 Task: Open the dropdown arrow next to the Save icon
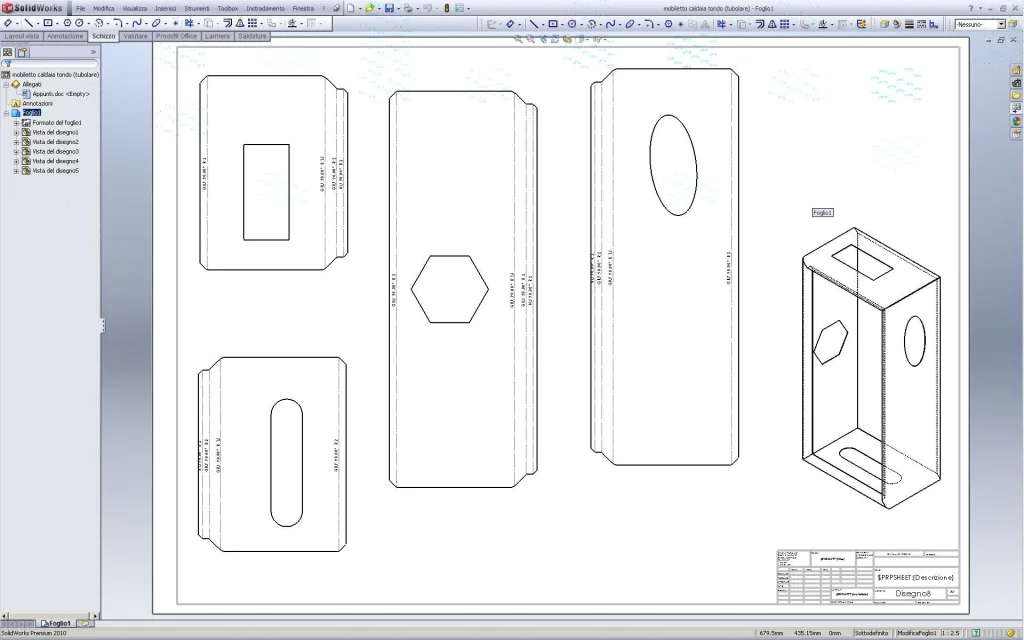click(398, 8)
